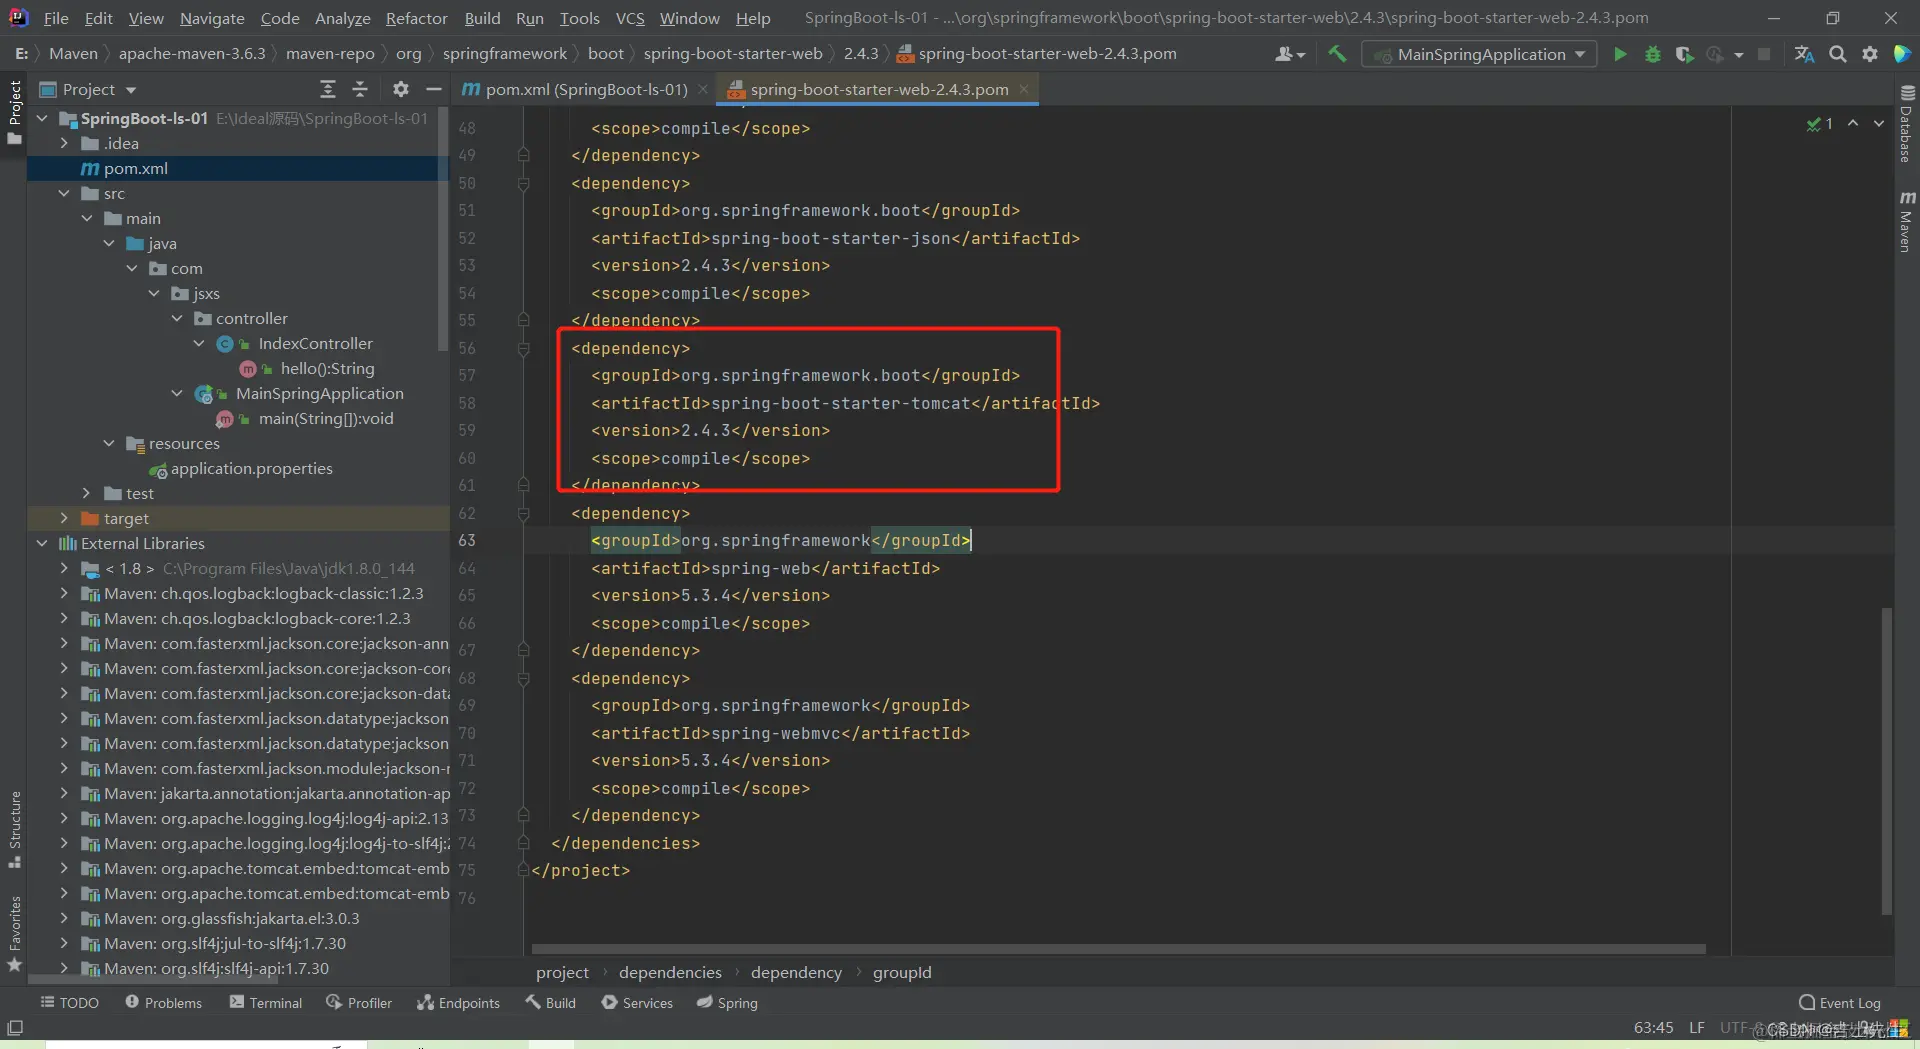Screen dimensions: 1920x1049
Task: Click the tool windows quick-access icon in status bar
Action: [15, 1028]
